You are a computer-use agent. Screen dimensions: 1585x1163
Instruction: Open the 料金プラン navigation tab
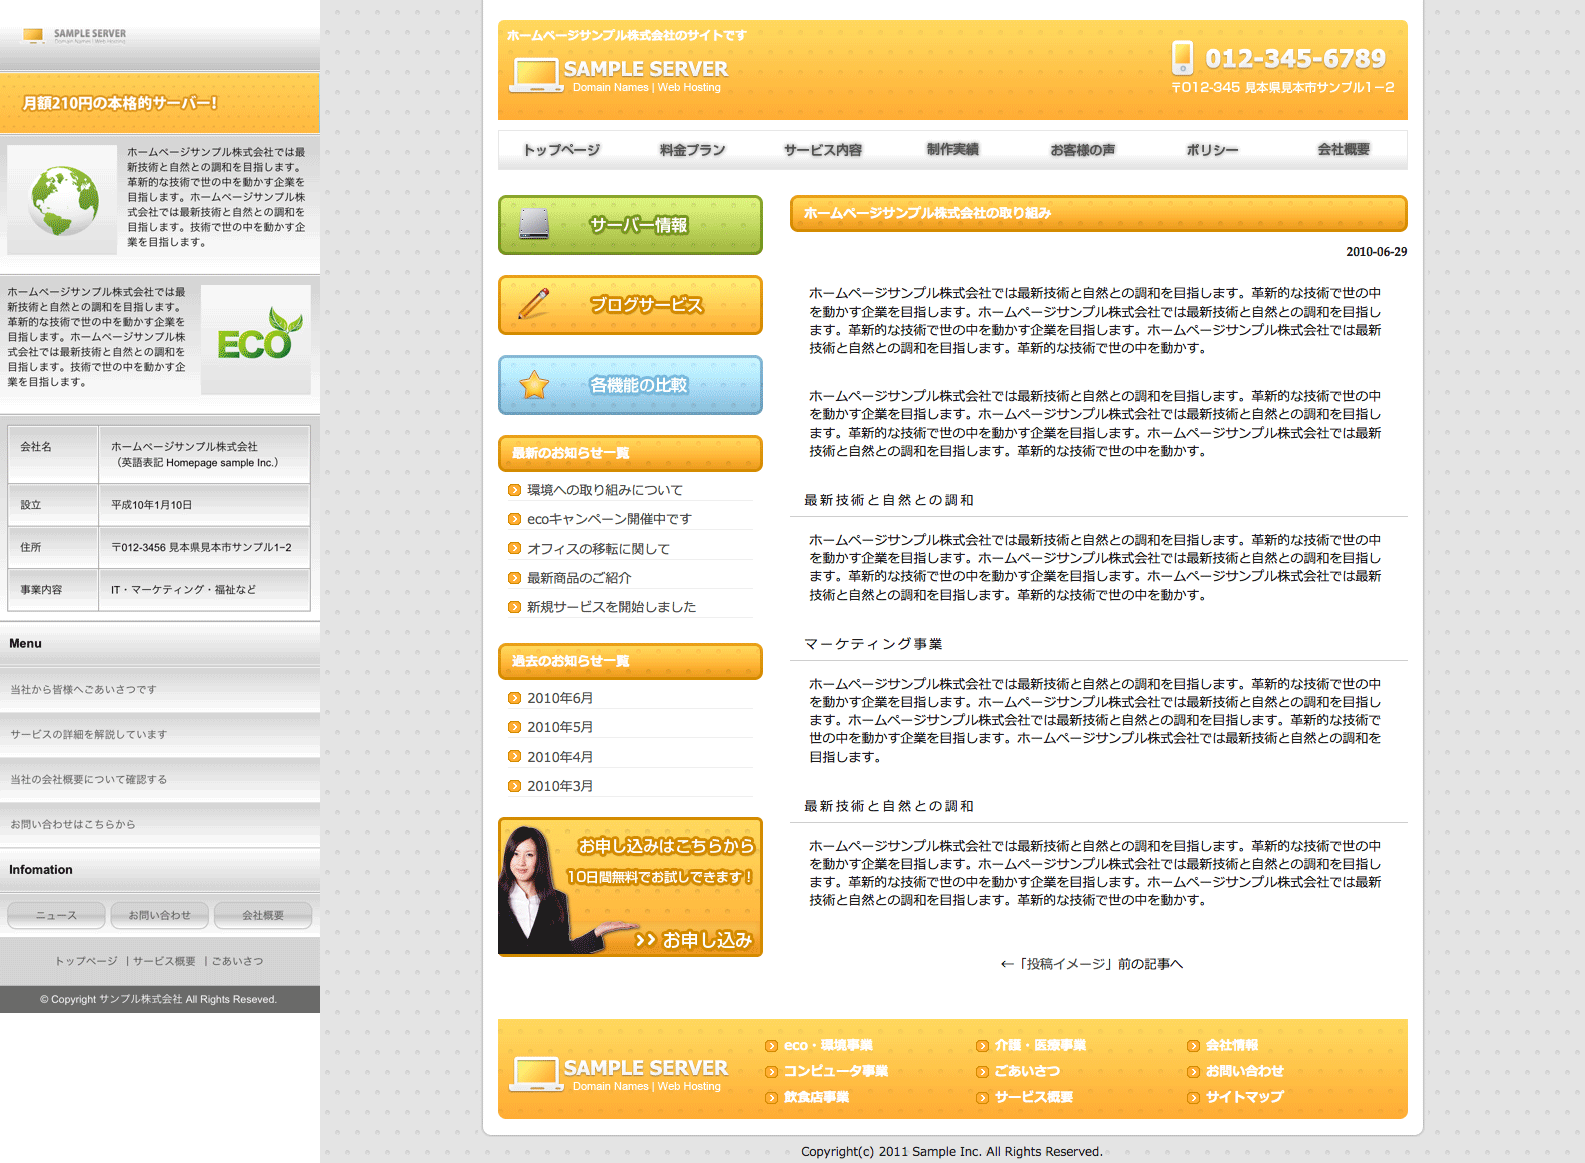point(692,150)
